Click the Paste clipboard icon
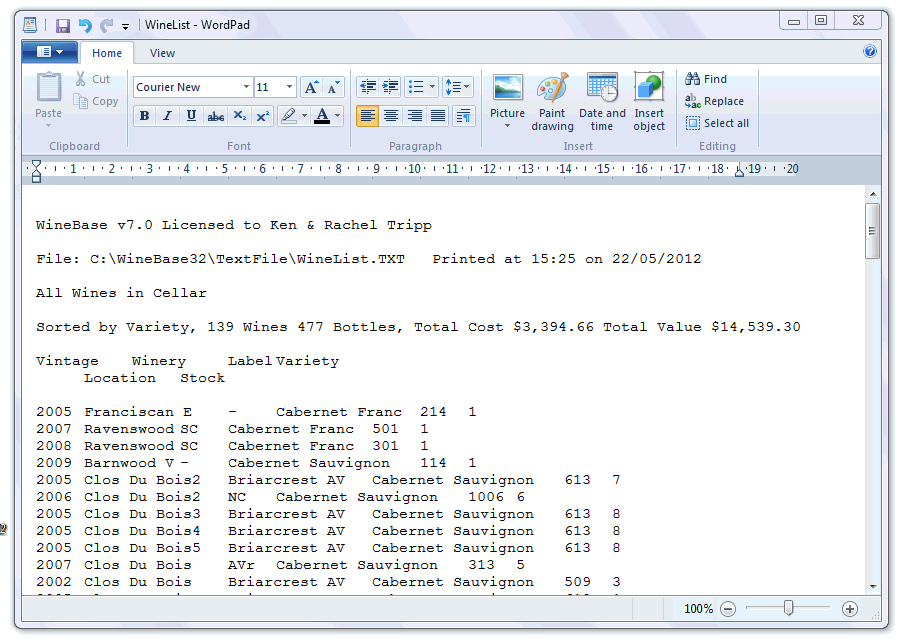Screen dimensions: 901x639 (48, 87)
